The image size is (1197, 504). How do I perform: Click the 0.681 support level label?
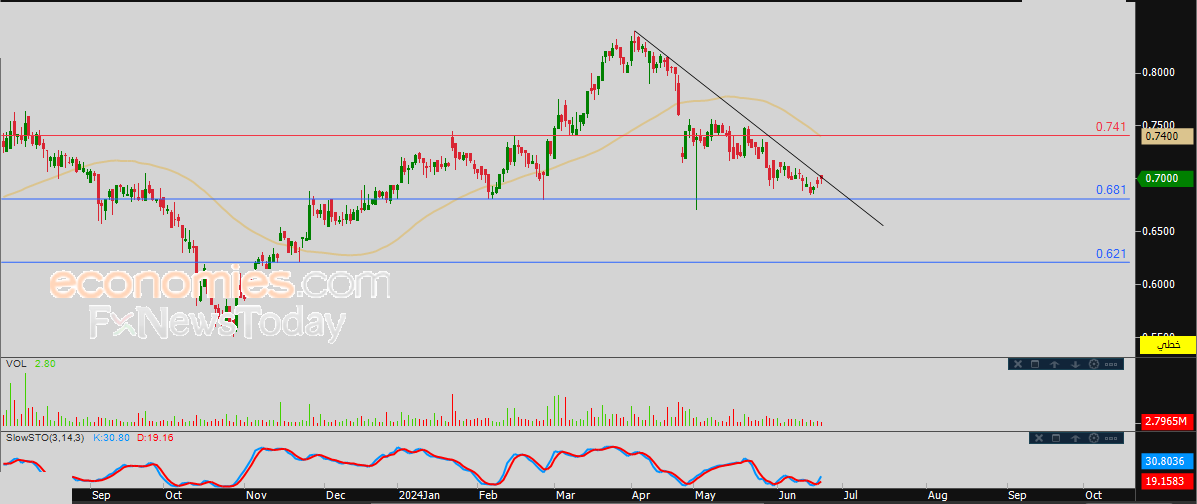point(1111,189)
